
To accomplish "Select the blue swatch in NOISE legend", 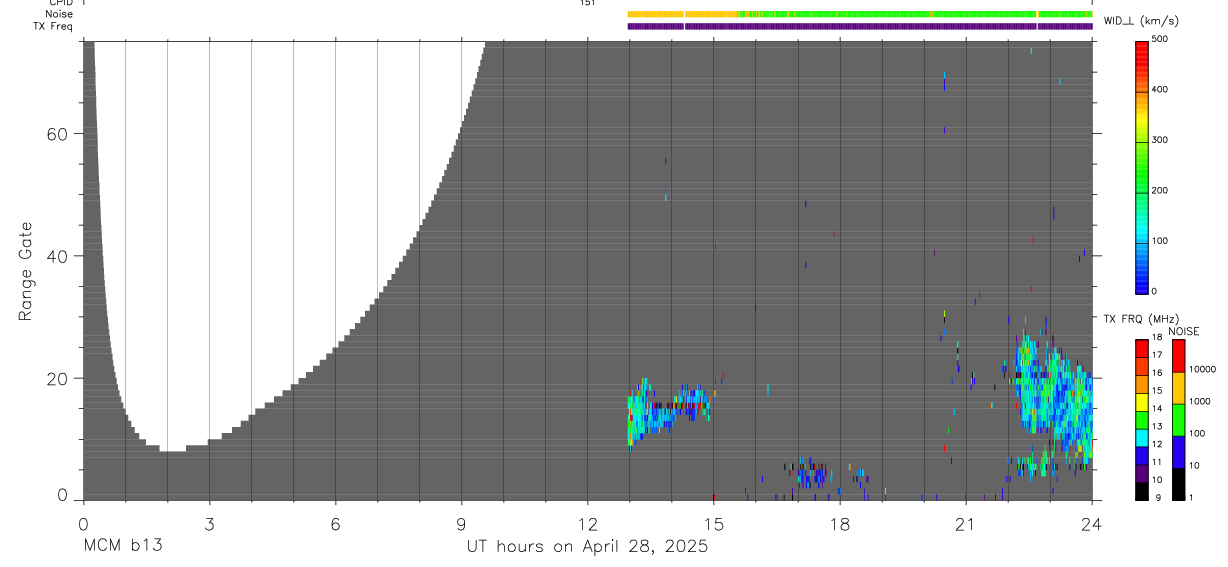I will [1178, 452].
